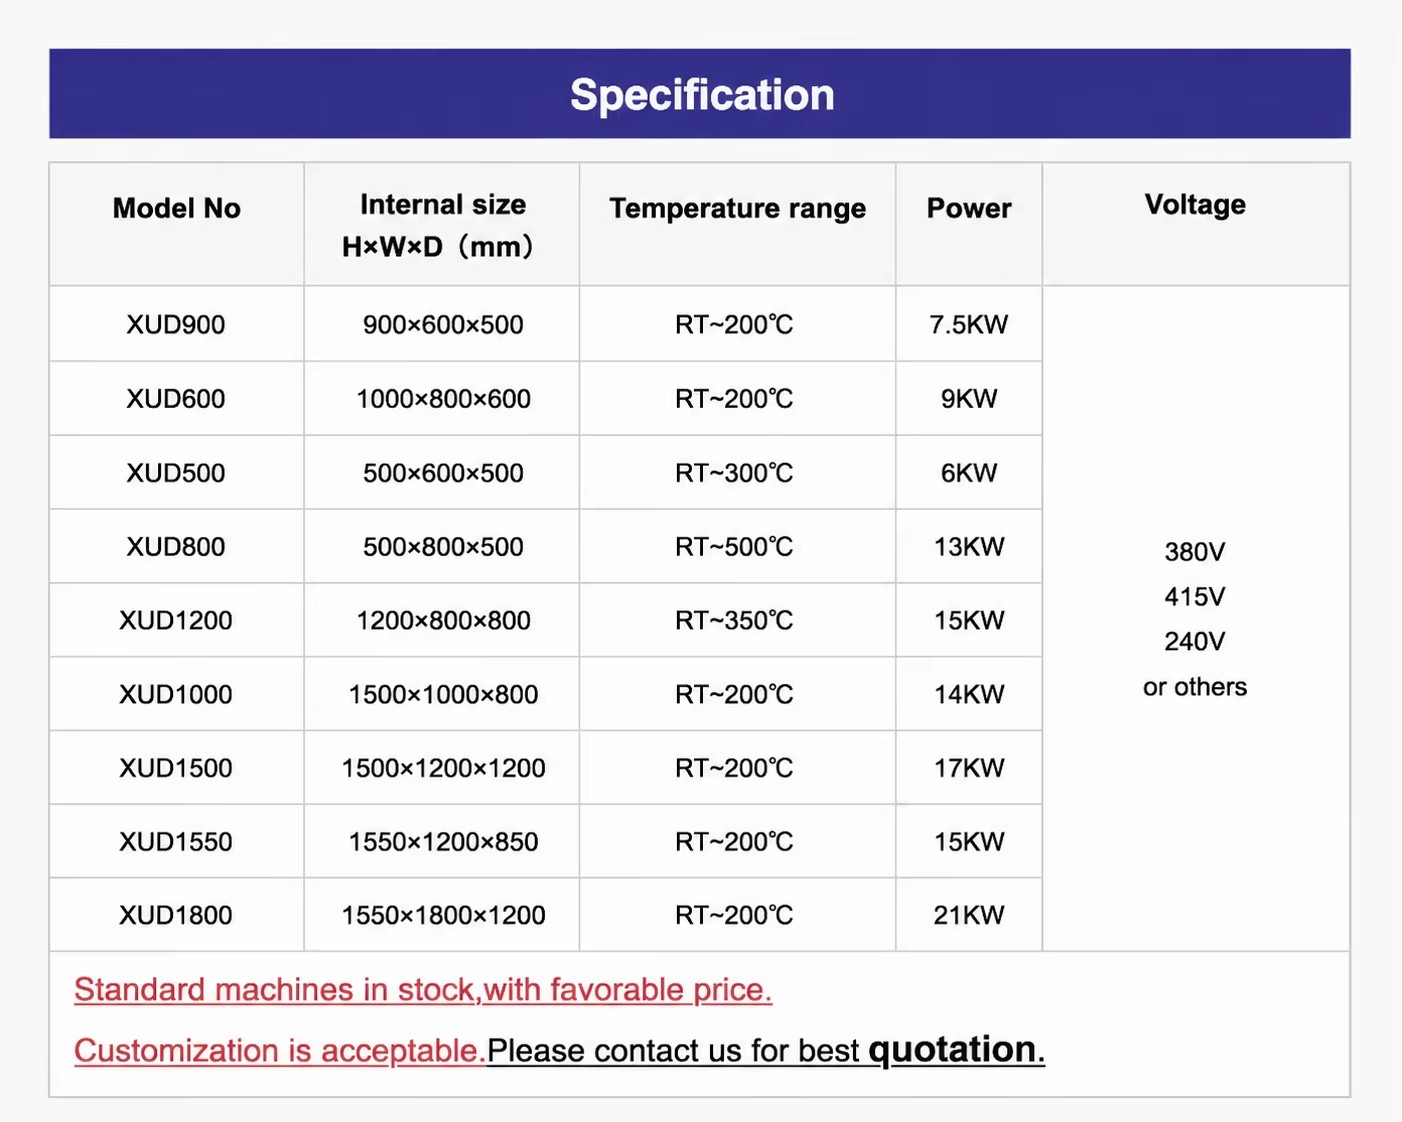Select the XUD1500 model cell

[176, 768]
